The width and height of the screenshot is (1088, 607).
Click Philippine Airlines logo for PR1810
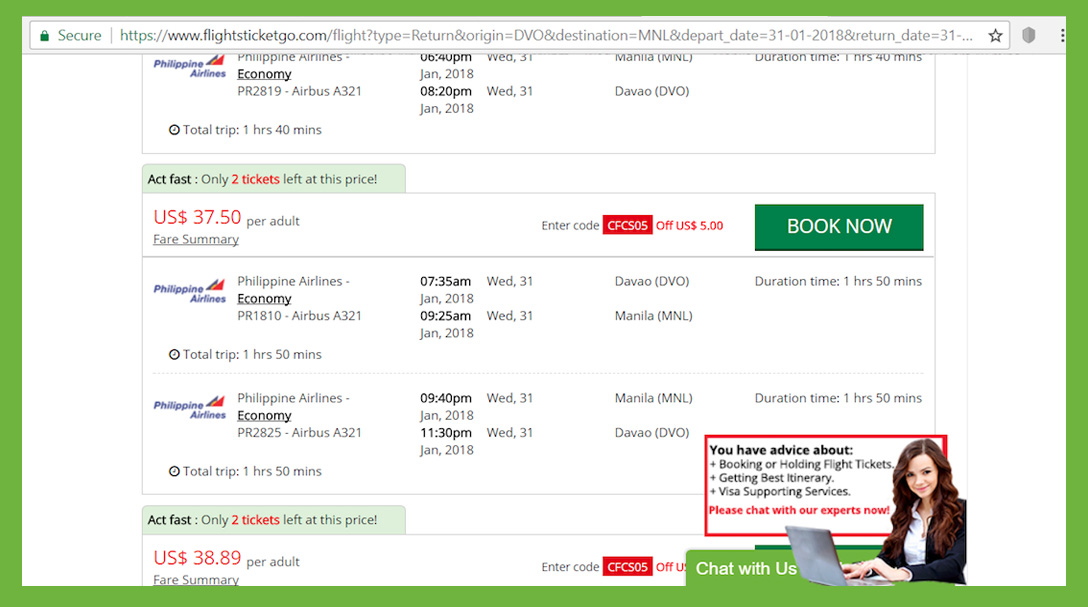[189, 291]
